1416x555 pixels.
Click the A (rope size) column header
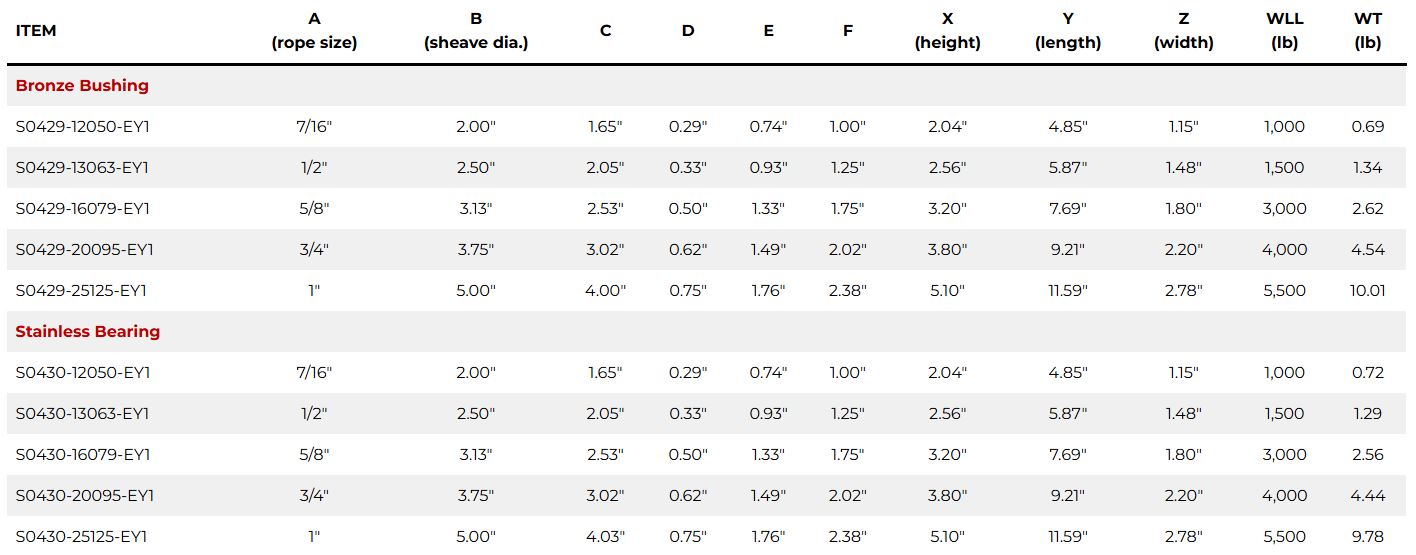[x=314, y=31]
